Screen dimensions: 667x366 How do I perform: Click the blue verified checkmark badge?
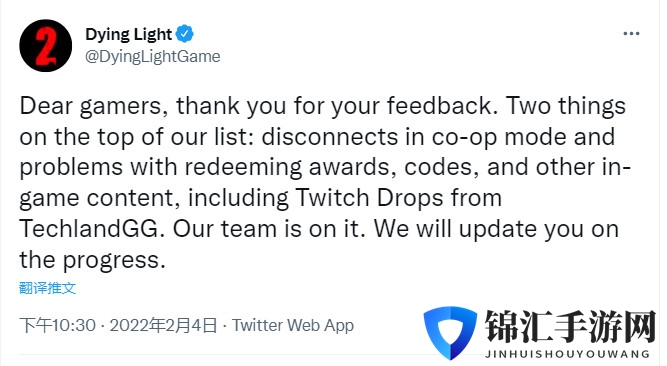185,34
